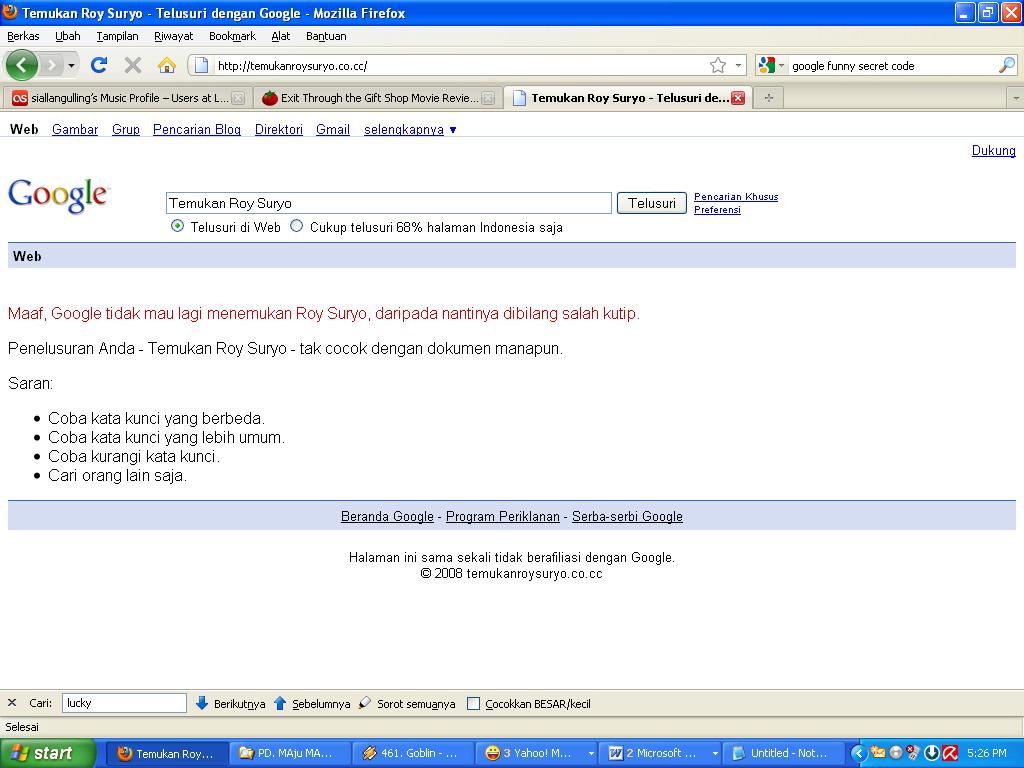This screenshot has width=1024, height=768.
Task: Open the Bookmark menu
Action: pos(232,36)
